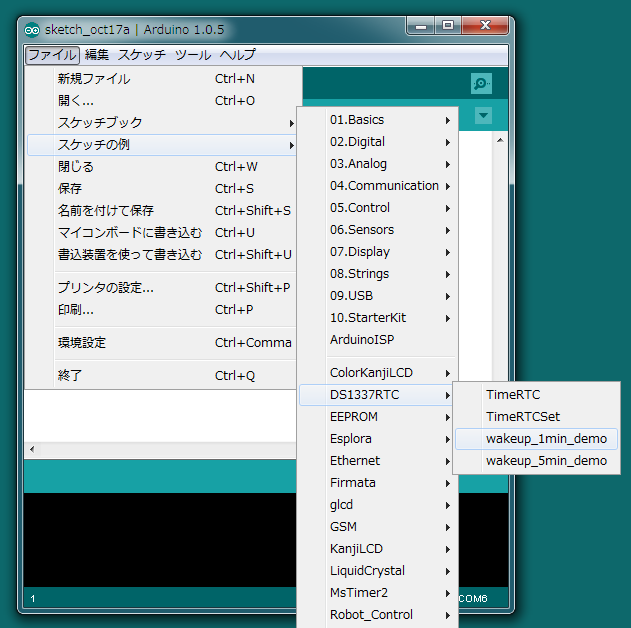Open wakeup_1min_demo example sketch
This screenshot has height=628, width=631.
click(536, 439)
